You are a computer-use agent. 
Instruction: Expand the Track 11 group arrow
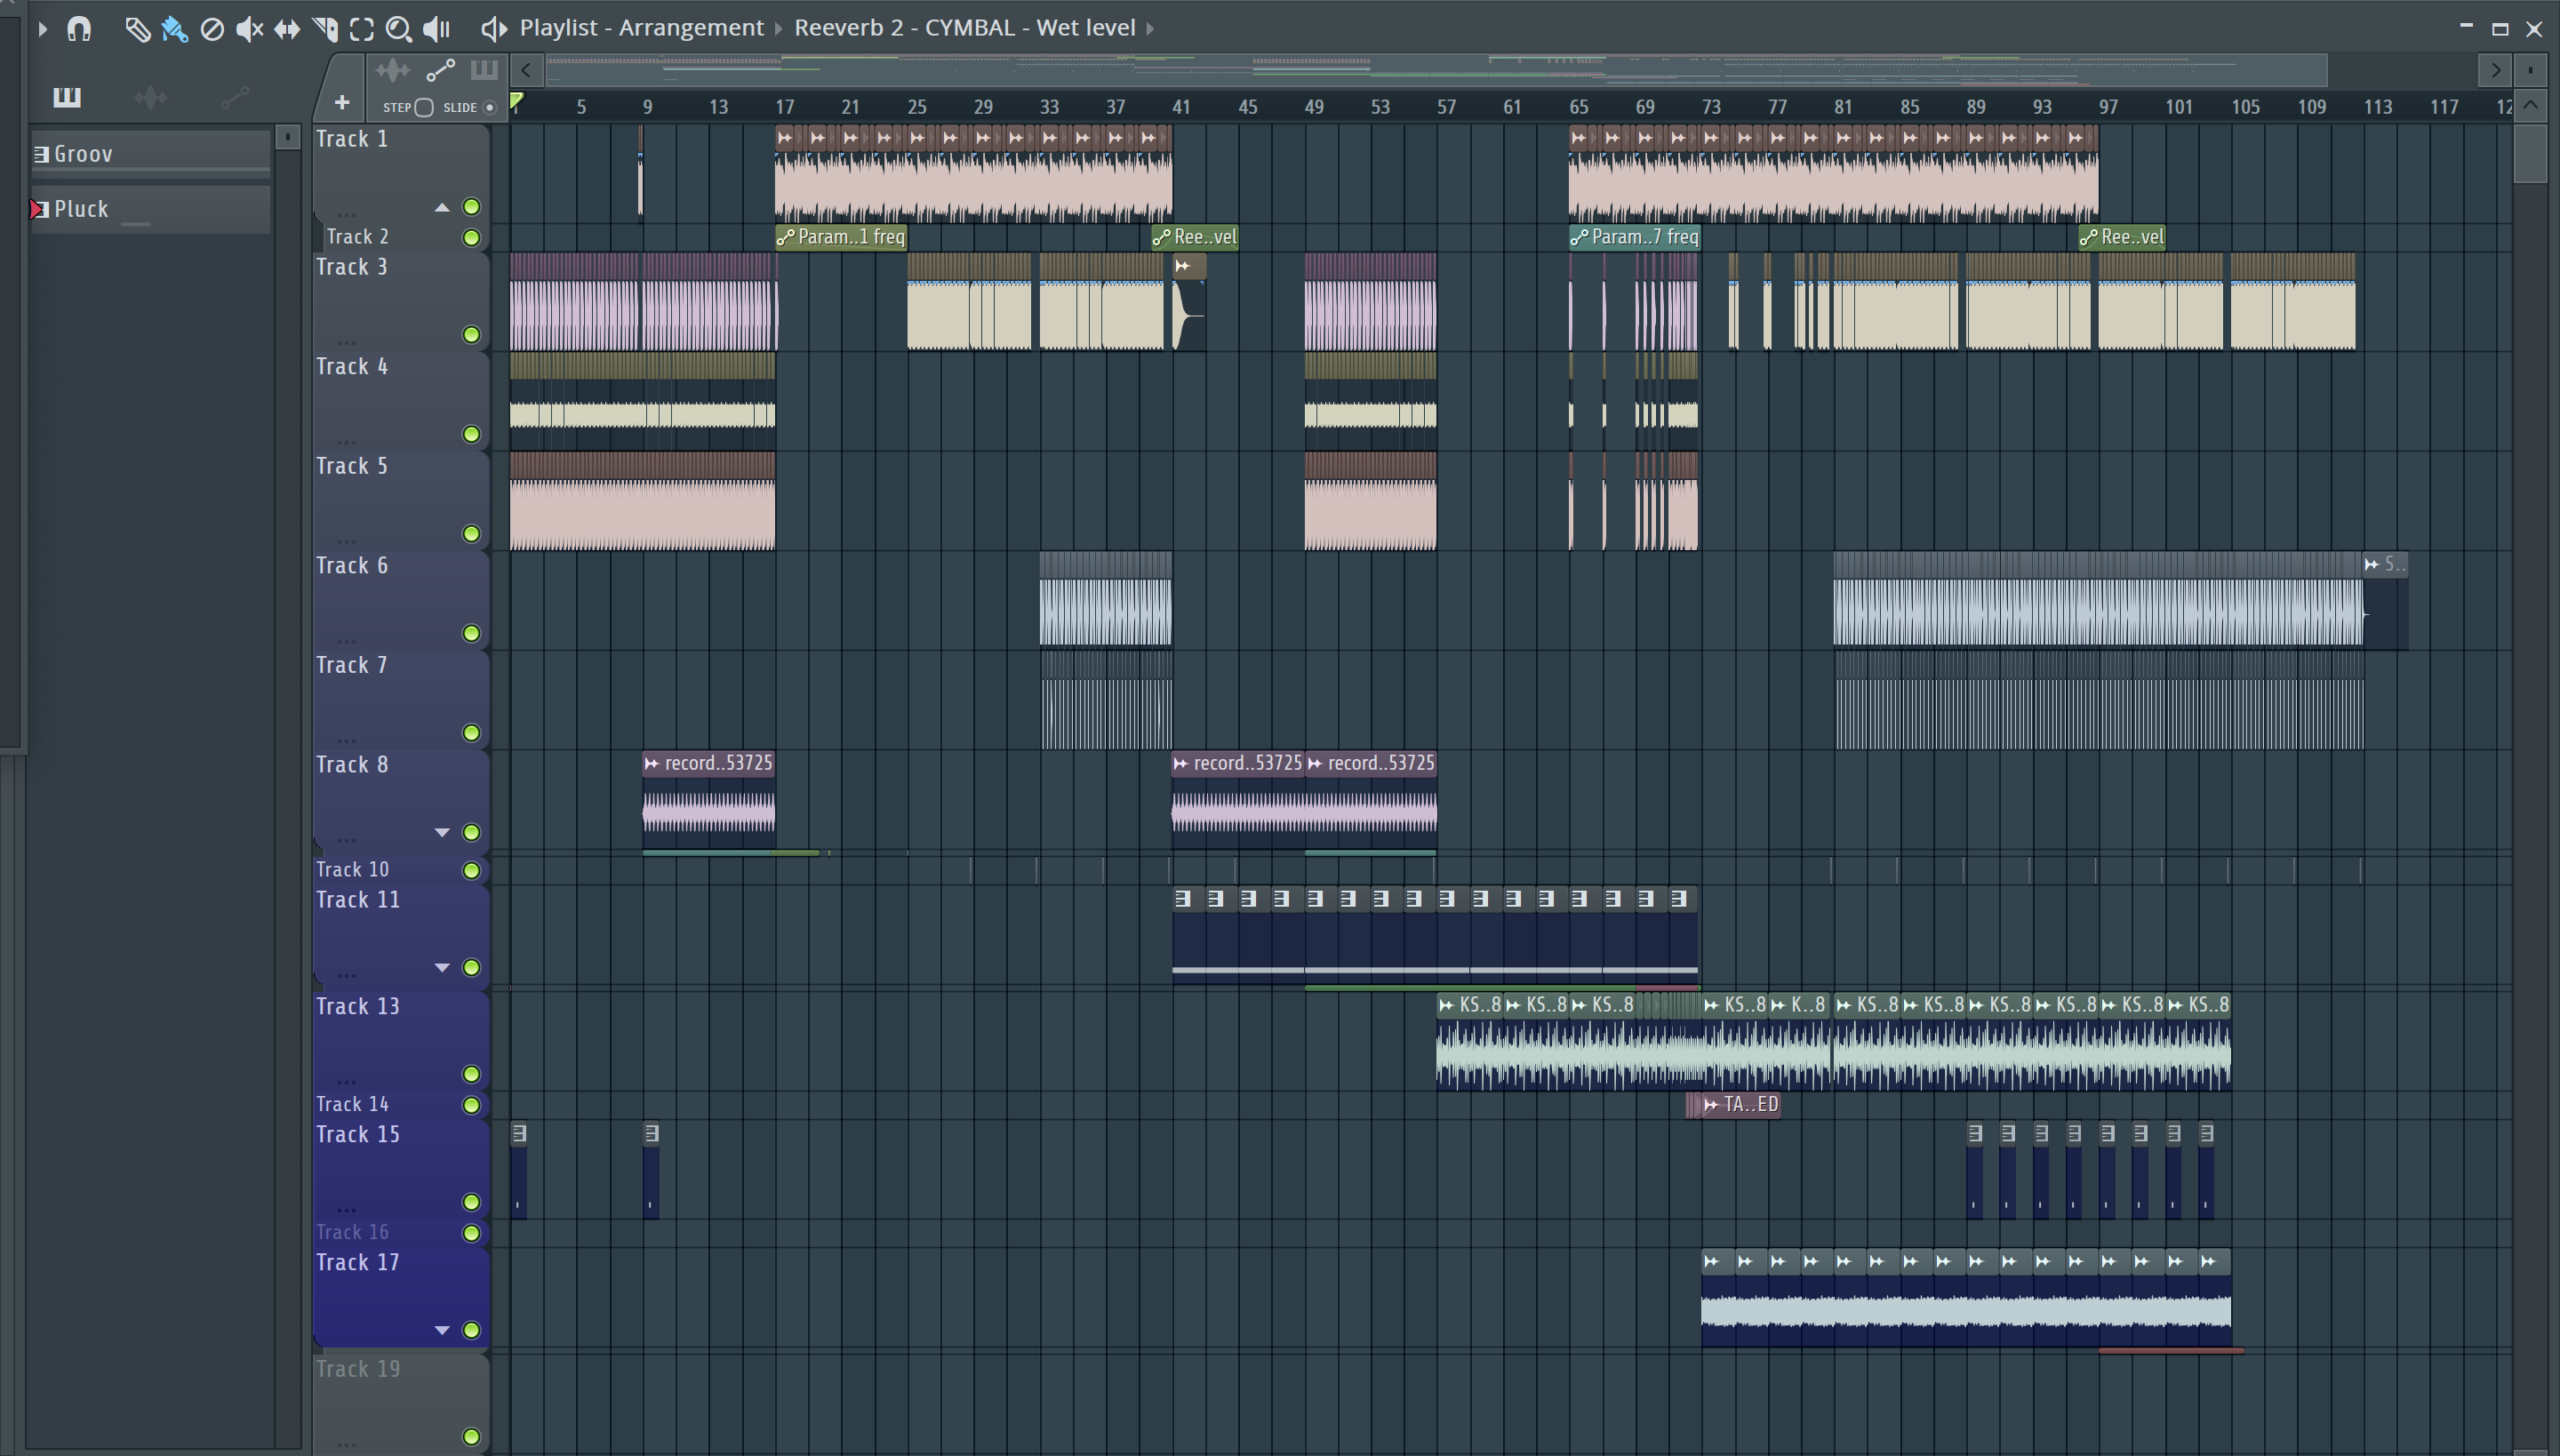pos(442,967)
